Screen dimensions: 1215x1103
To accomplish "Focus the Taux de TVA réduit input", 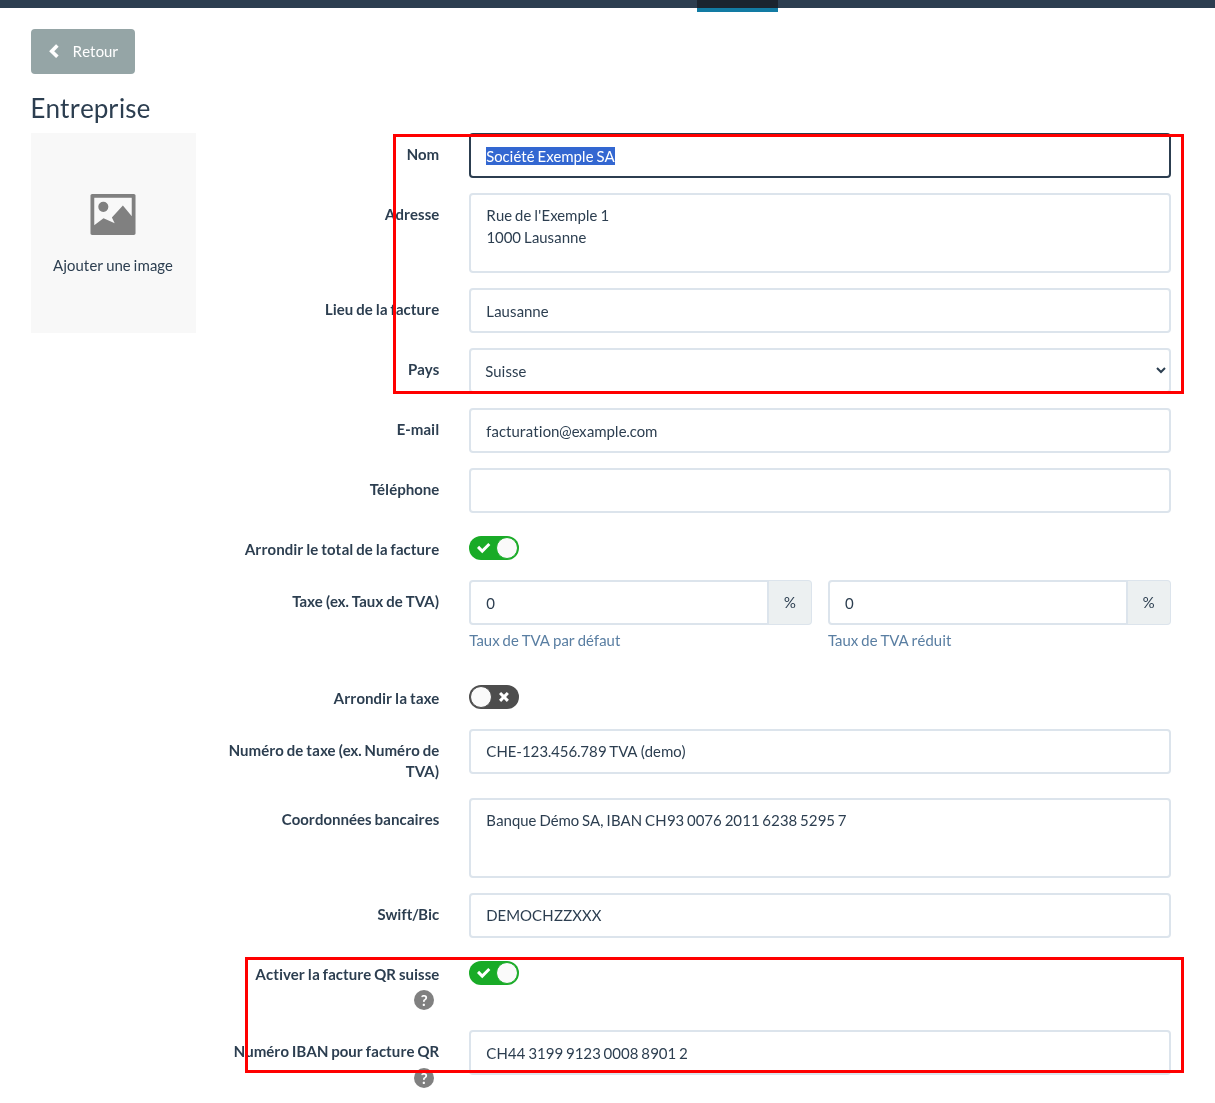I will tap(978, 603).
